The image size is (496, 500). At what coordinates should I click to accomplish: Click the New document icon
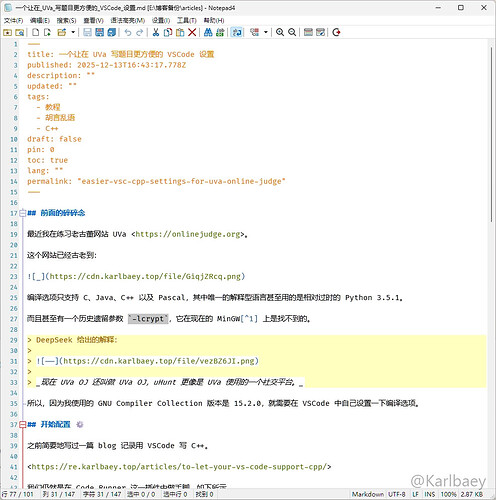[x=35, y=32]
